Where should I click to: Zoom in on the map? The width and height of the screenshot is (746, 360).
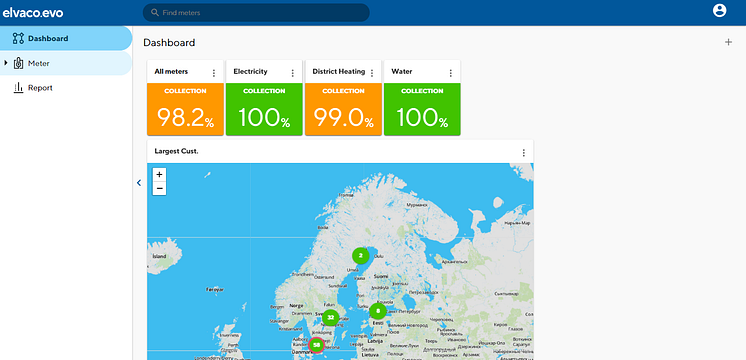pos(159,175)
